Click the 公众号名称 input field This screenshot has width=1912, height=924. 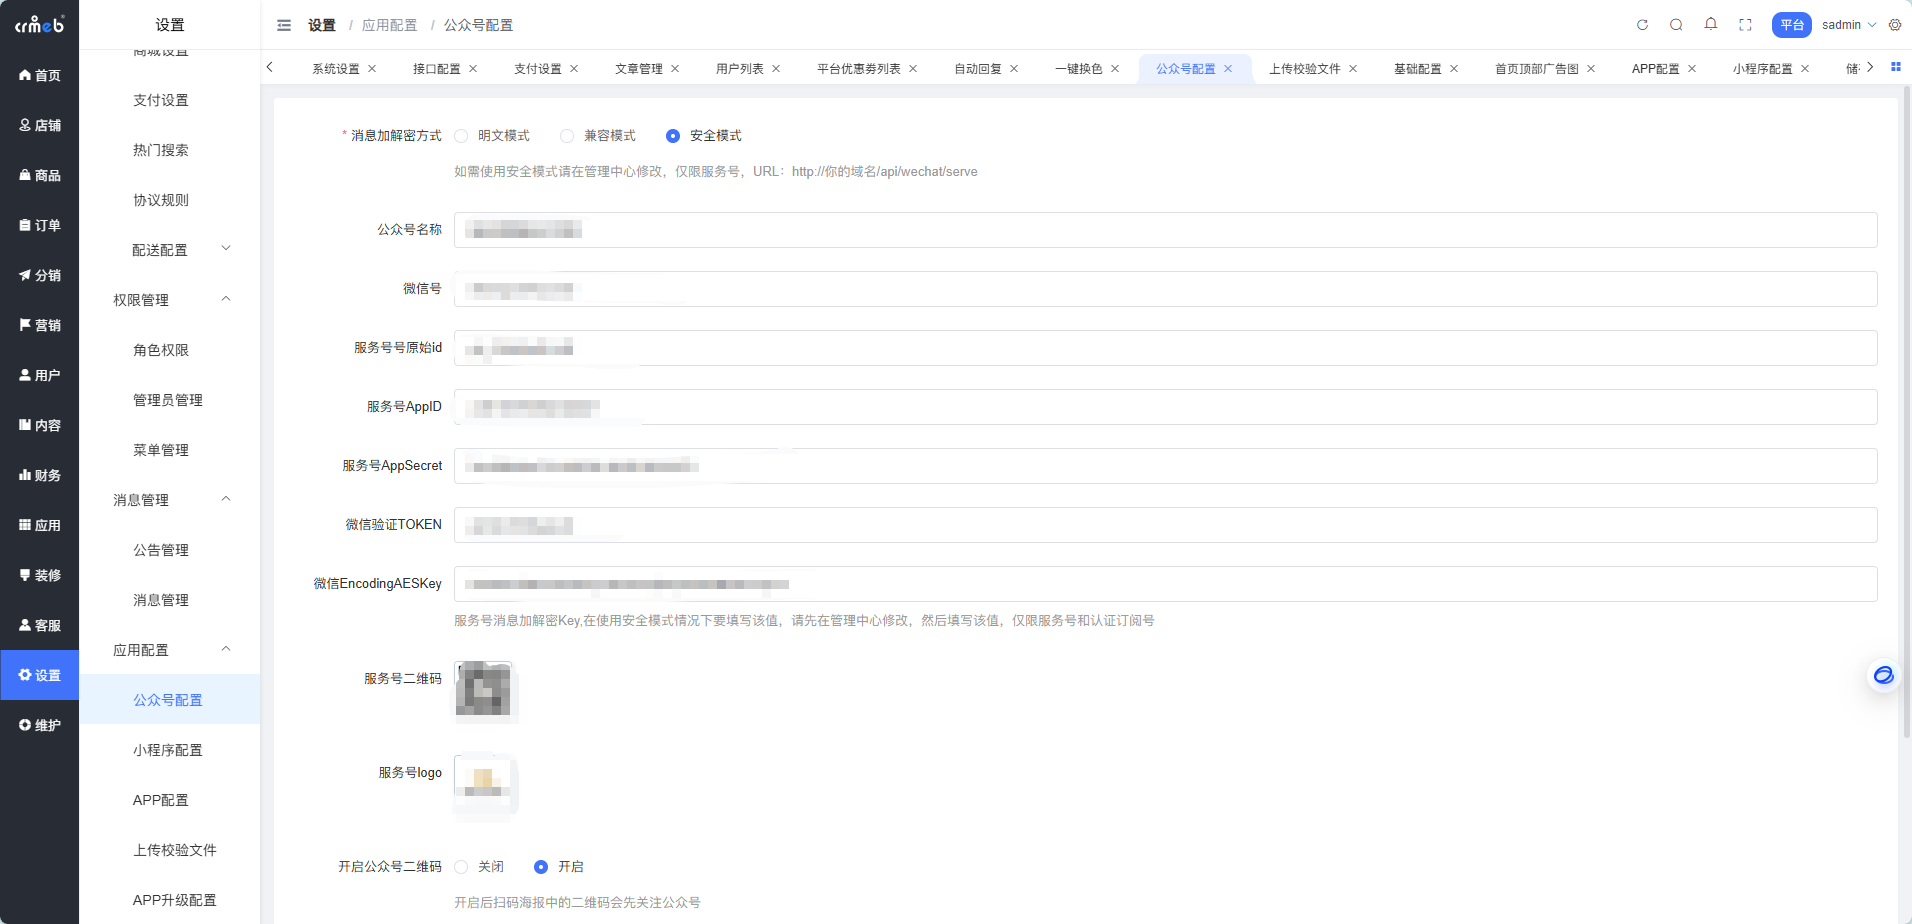1165,230
